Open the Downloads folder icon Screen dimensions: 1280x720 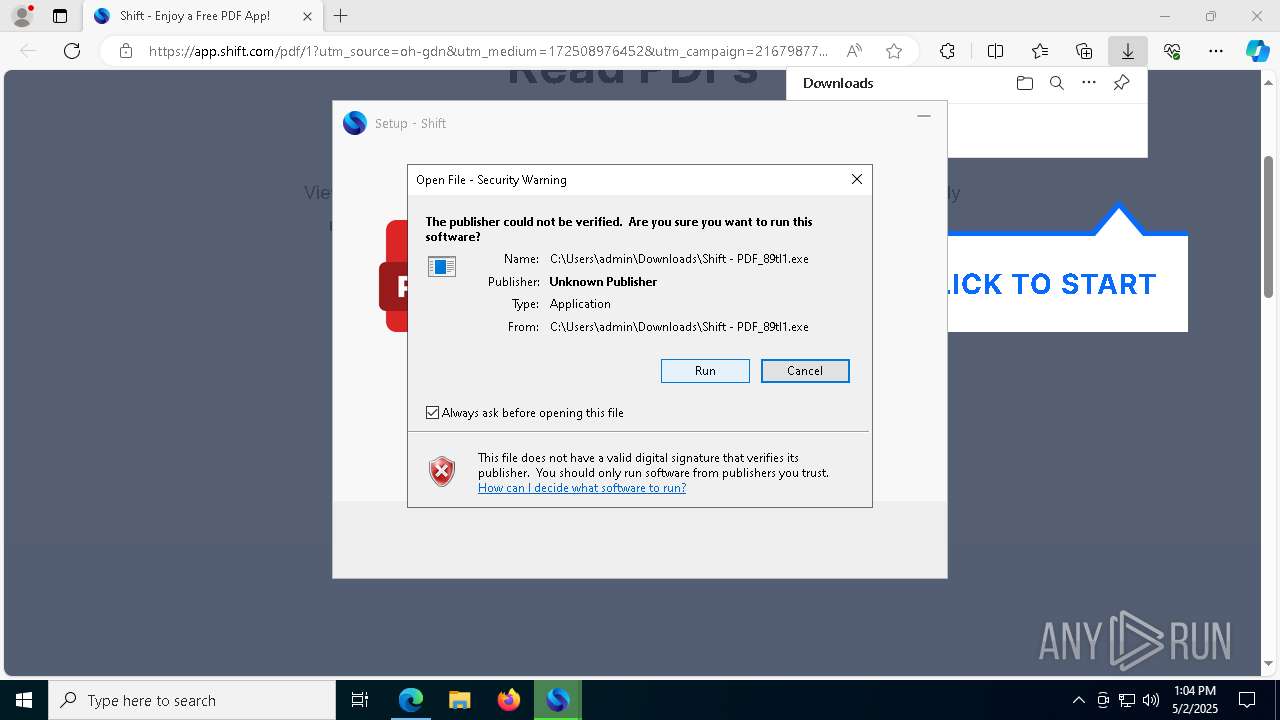click(x=1024, y=83)
